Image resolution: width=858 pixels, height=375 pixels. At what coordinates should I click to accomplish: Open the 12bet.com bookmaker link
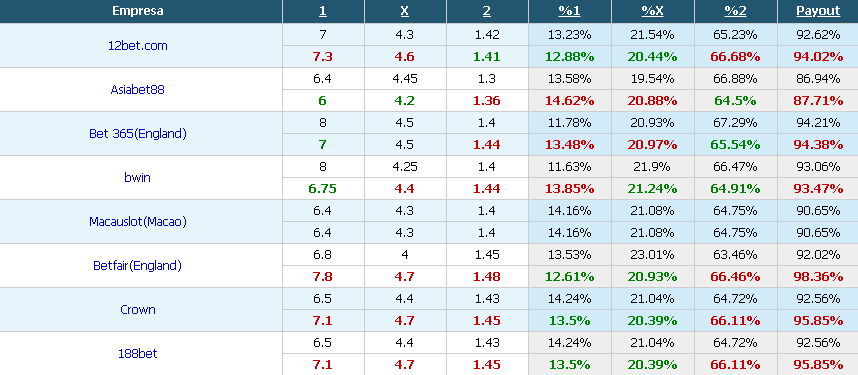[x=137, y=46]
